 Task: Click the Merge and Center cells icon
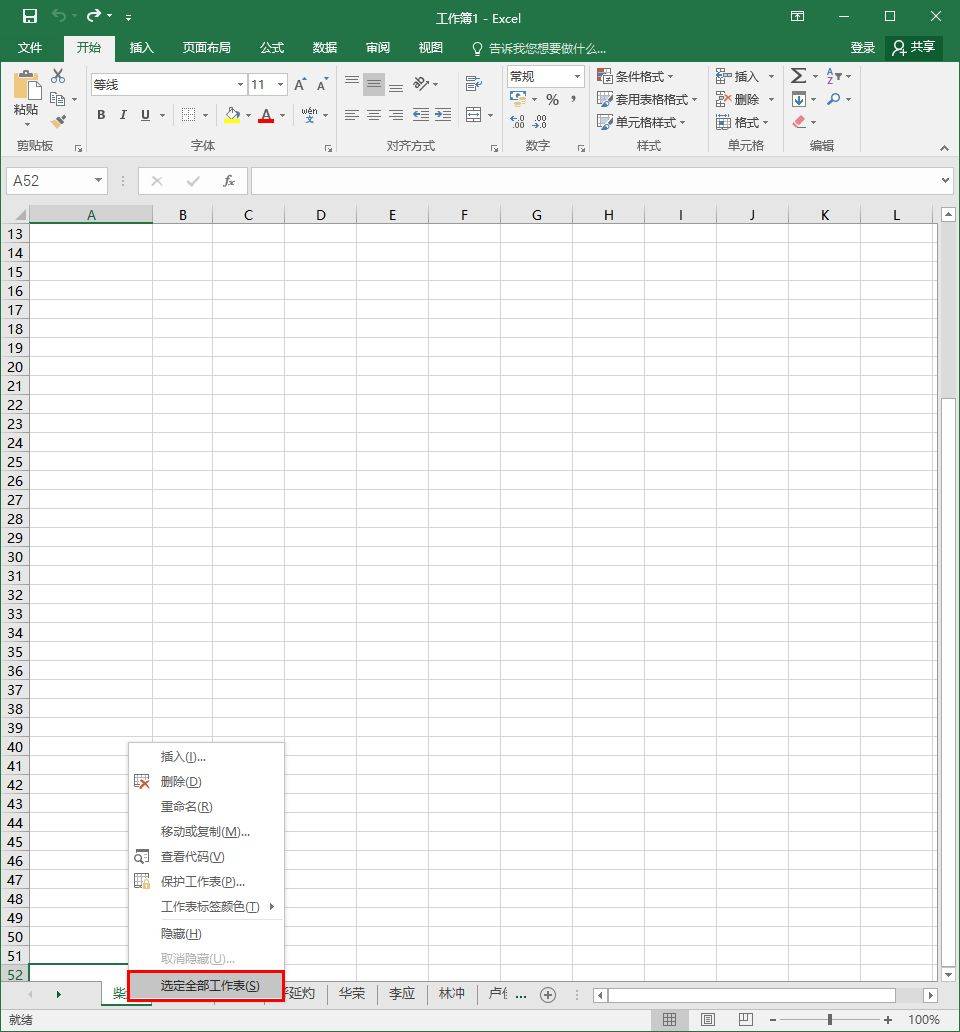click(474, 115)
